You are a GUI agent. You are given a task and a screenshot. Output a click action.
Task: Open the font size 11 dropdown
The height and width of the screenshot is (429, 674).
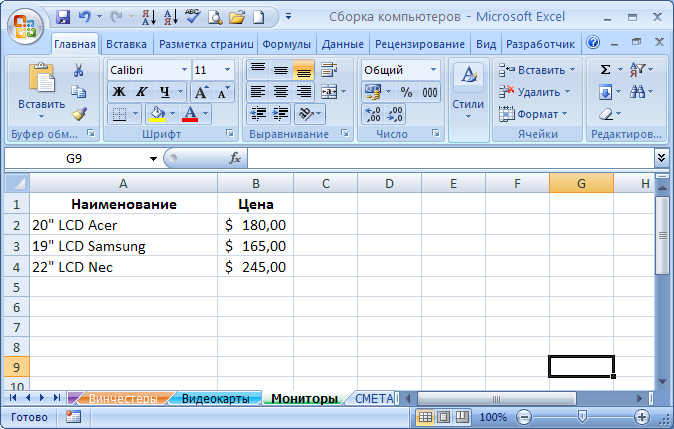point(227,70)
